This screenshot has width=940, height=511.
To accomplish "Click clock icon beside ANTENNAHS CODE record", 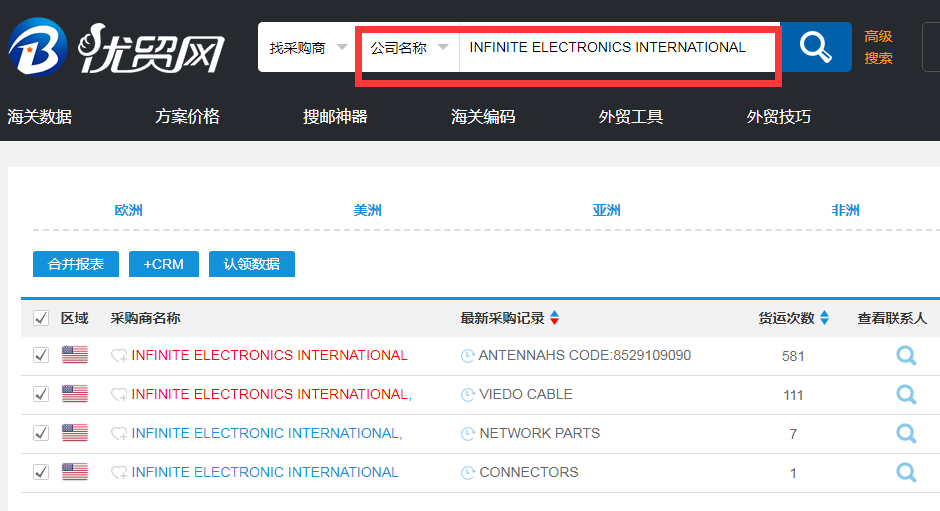I will 468,356.
